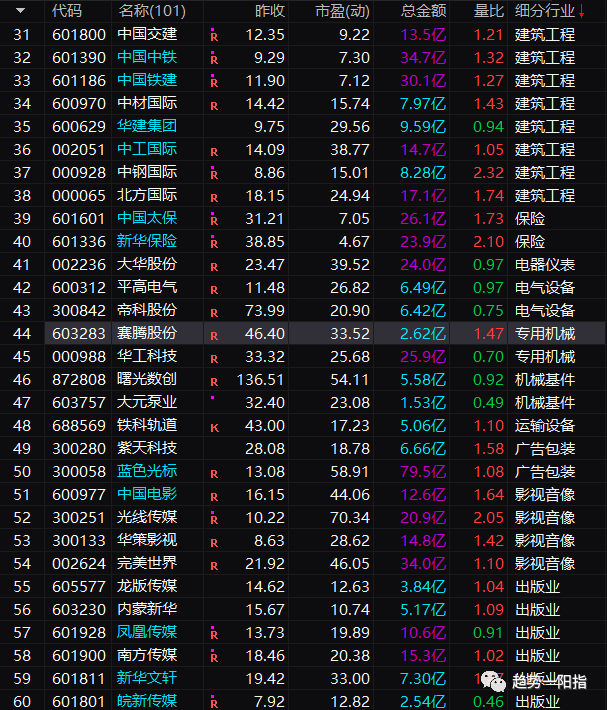Select stock name 内蒙新华

click(147, 609)
